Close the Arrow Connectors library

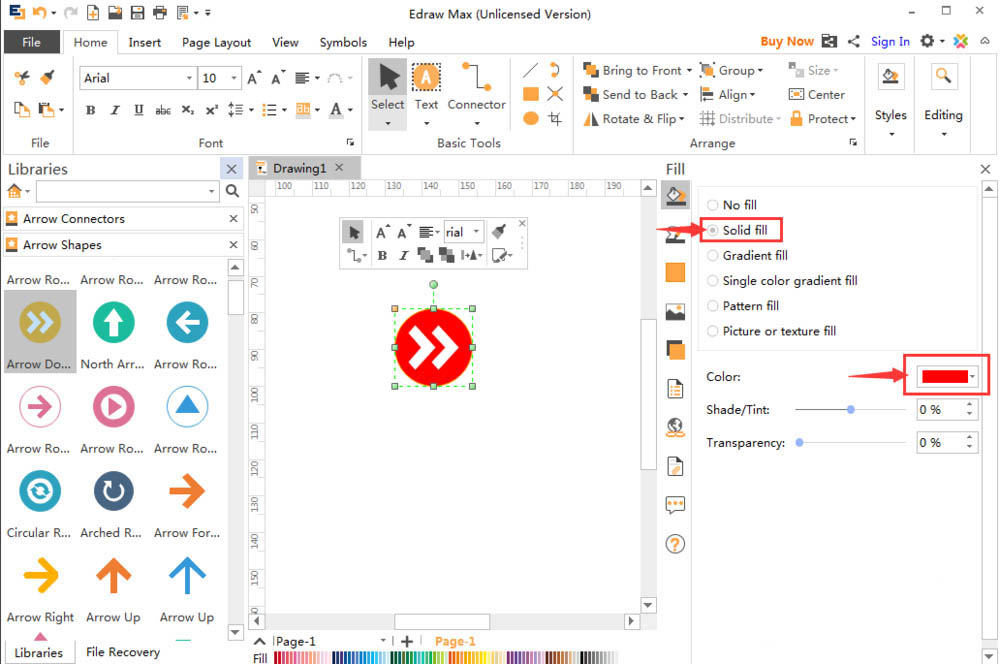pos(233,219)
